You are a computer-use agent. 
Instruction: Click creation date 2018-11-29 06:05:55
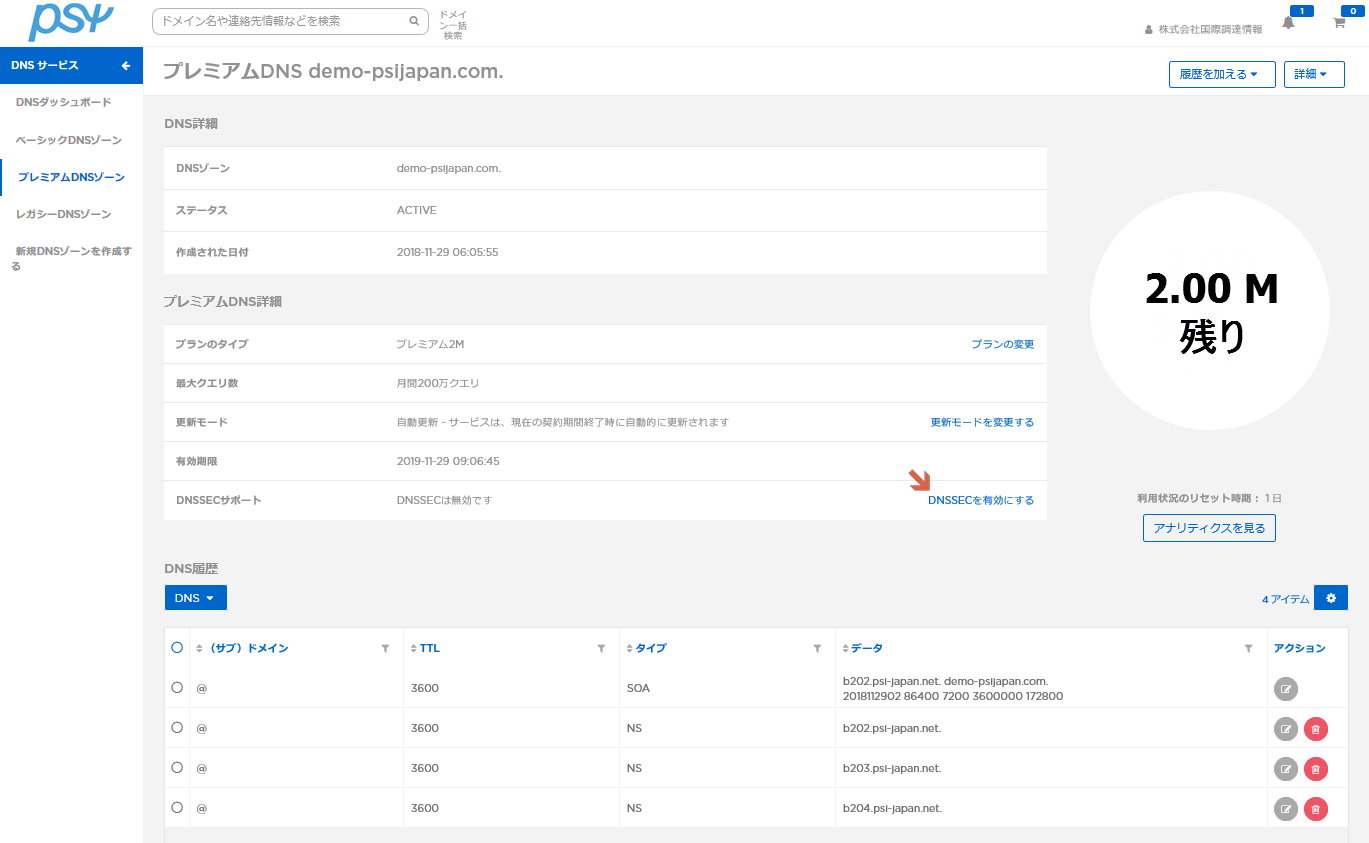(447, 253)
